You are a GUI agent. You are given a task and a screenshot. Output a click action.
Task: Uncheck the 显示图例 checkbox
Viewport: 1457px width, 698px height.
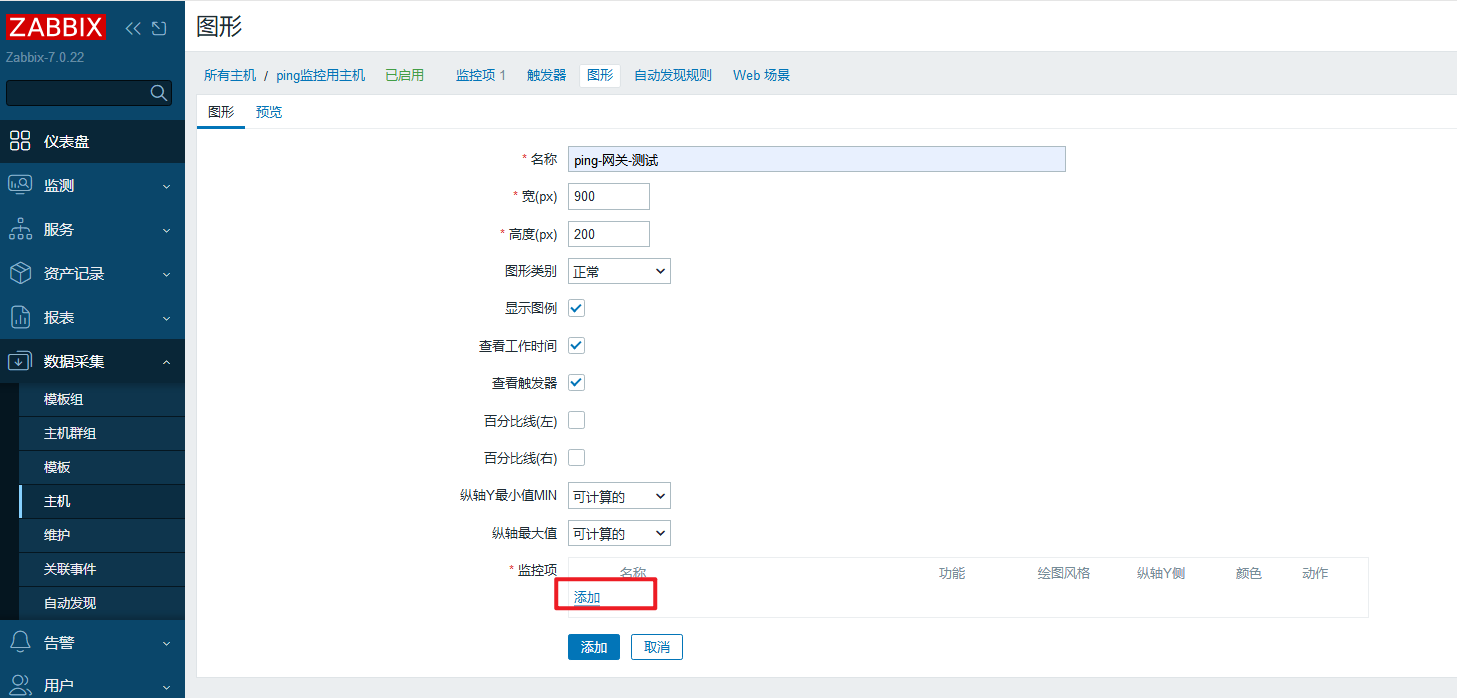576,308
